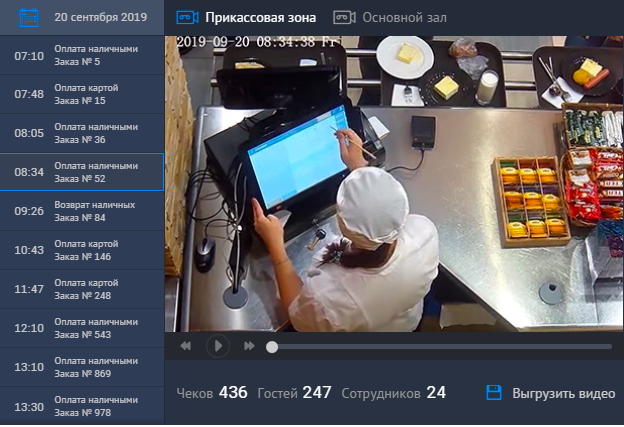Image resolution: width=624 pixels, height=427 pixels.
Task: Choose the 11:47 card payment order 248
Action: [82, 289]
